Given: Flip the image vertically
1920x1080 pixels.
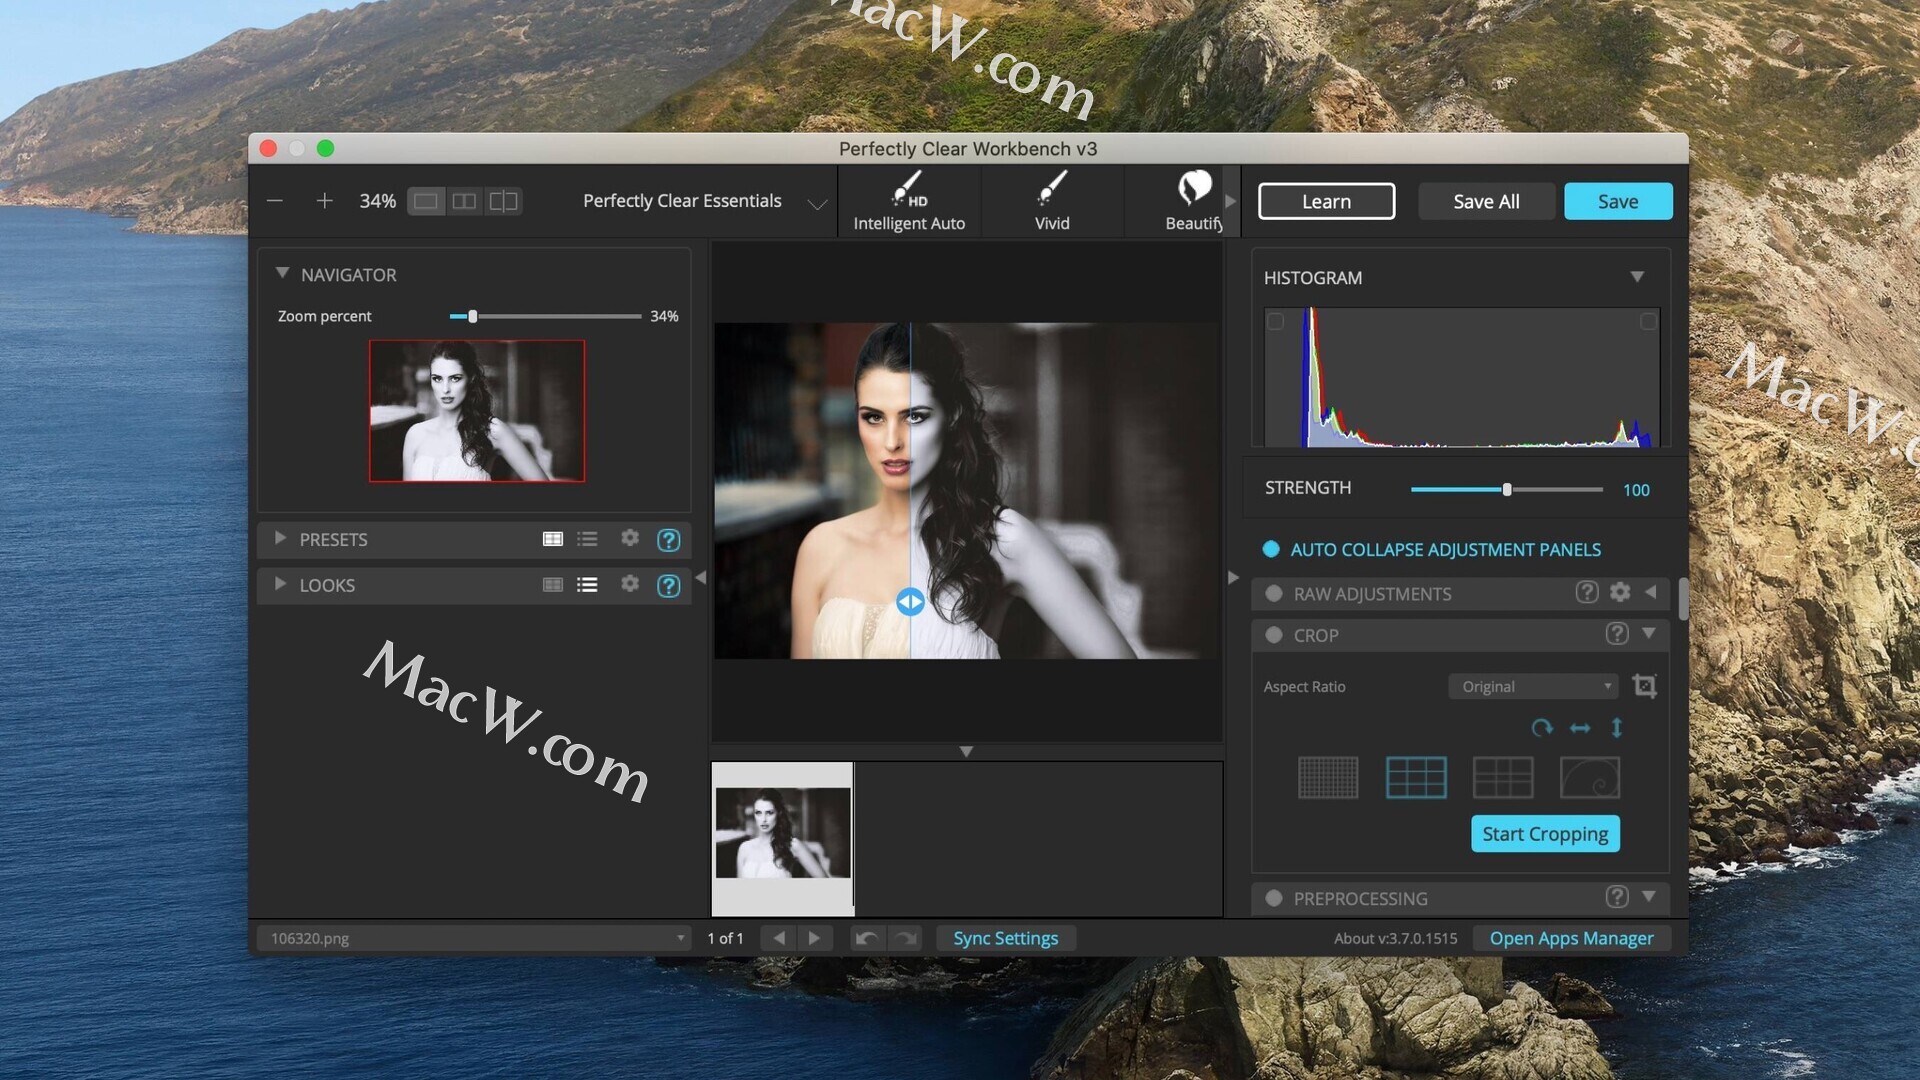Looking at the screenshot, I should [1617, 728].
